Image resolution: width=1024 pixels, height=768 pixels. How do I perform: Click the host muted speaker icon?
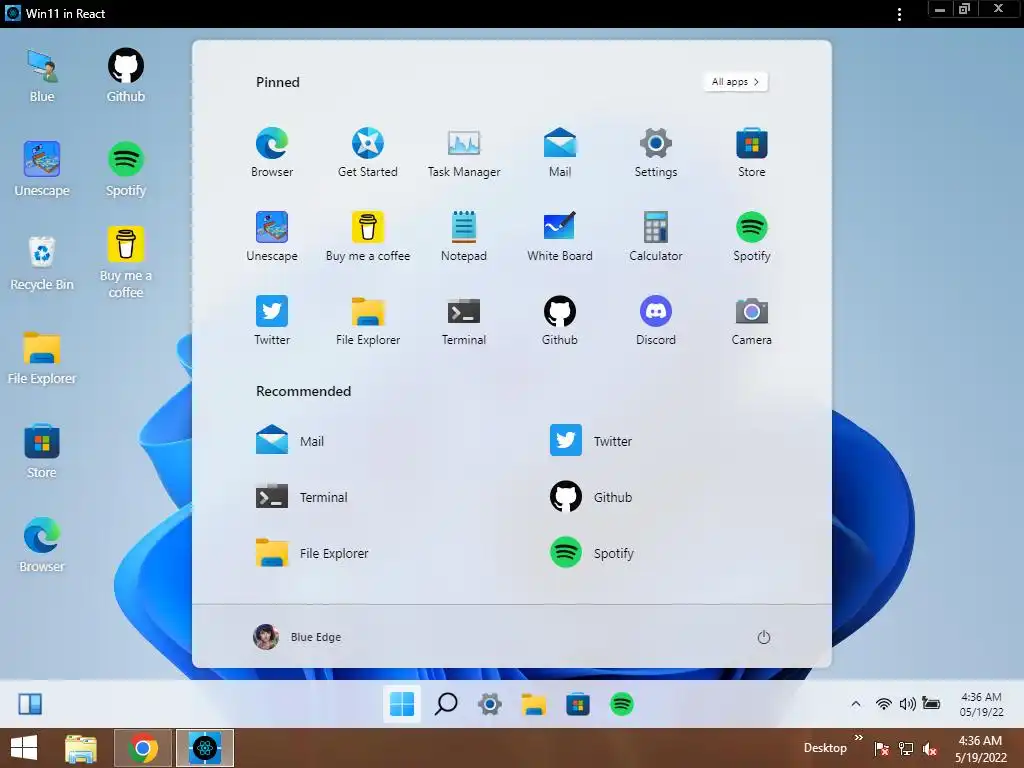click(x=930, y=748)
